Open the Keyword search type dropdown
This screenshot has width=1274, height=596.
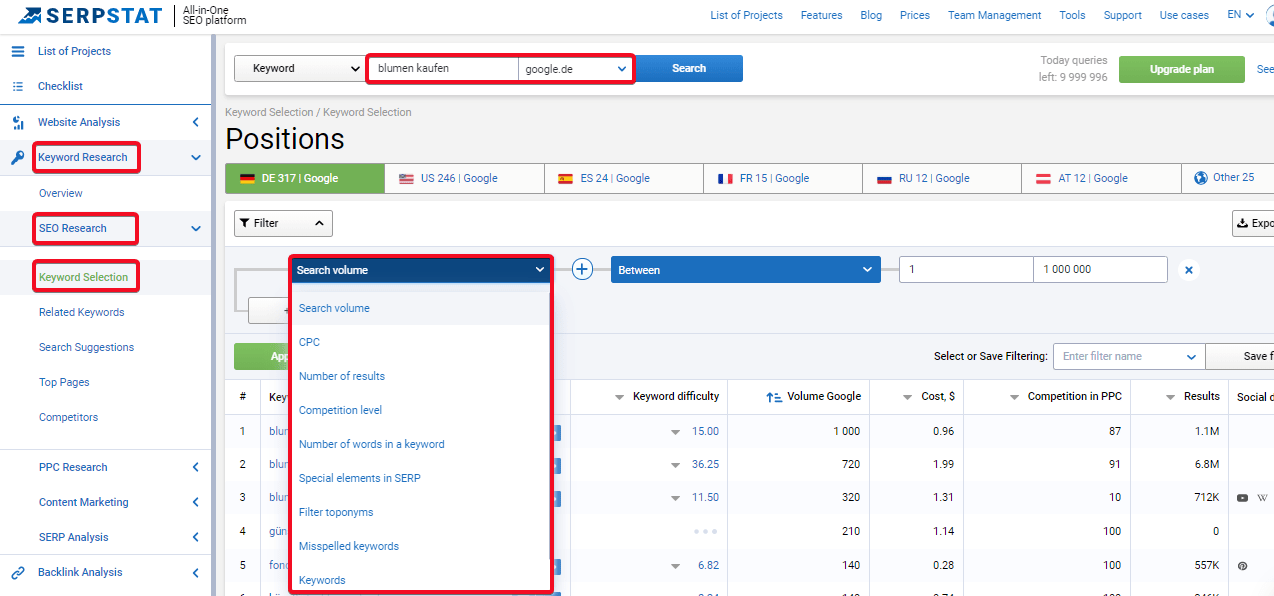click(x=300, y=68)
